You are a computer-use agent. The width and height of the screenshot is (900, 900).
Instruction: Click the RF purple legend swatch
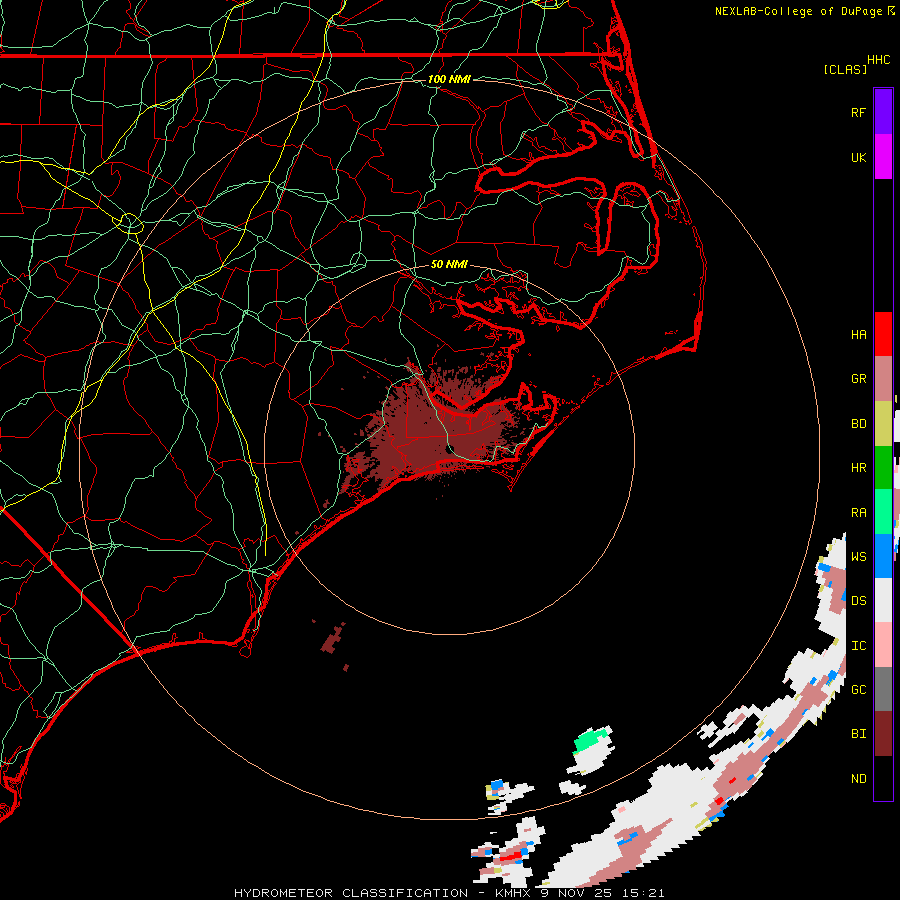coord(883,112)
